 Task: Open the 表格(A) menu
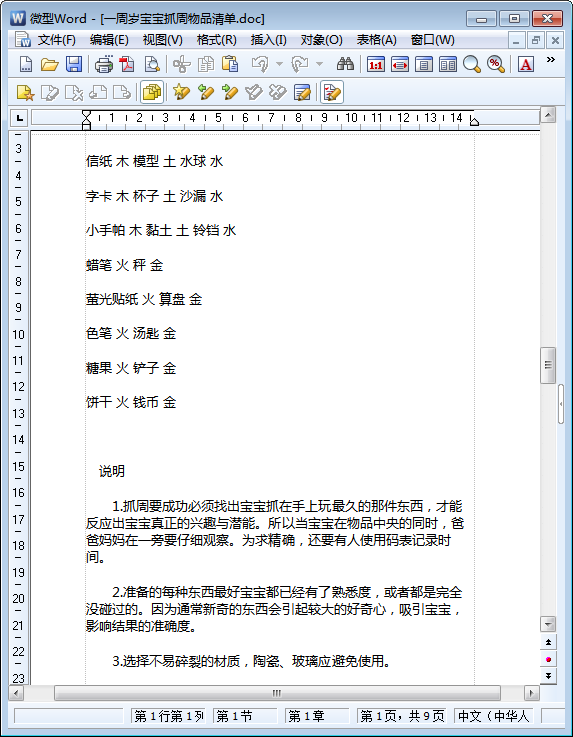pyautogui.click(x=377, y=40)
